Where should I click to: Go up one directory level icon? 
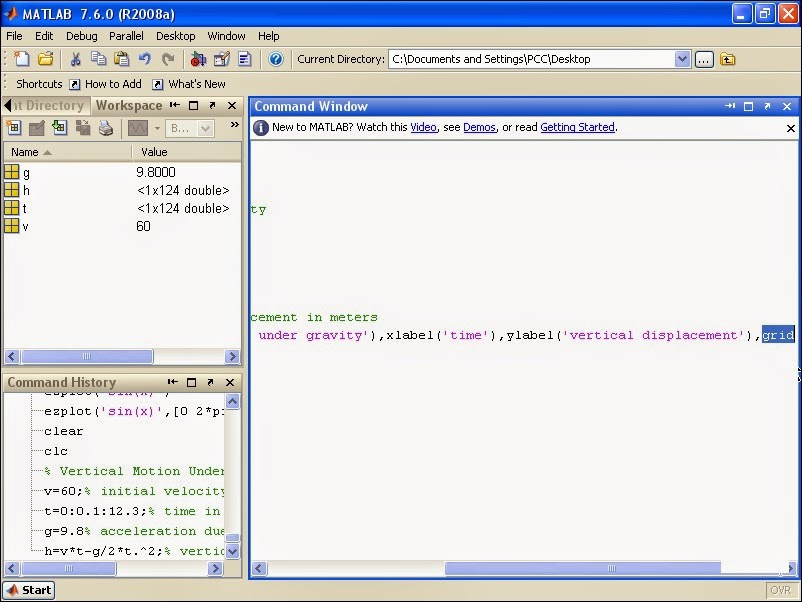[728, 59]
